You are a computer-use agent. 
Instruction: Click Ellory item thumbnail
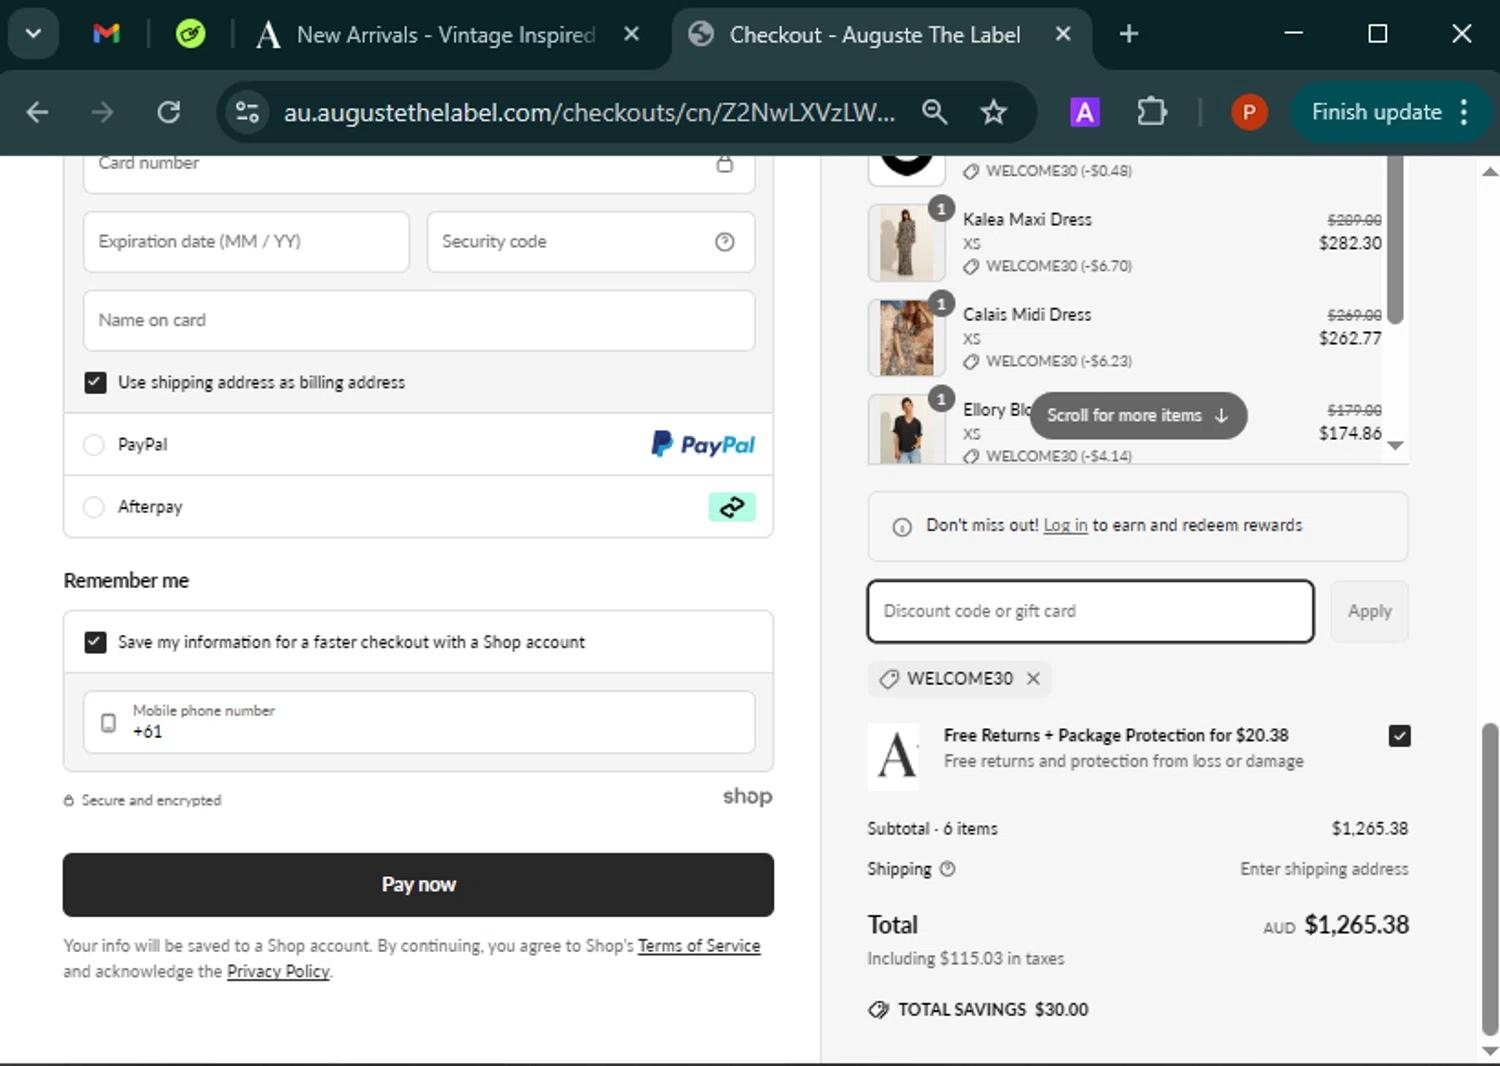(907, 430)
